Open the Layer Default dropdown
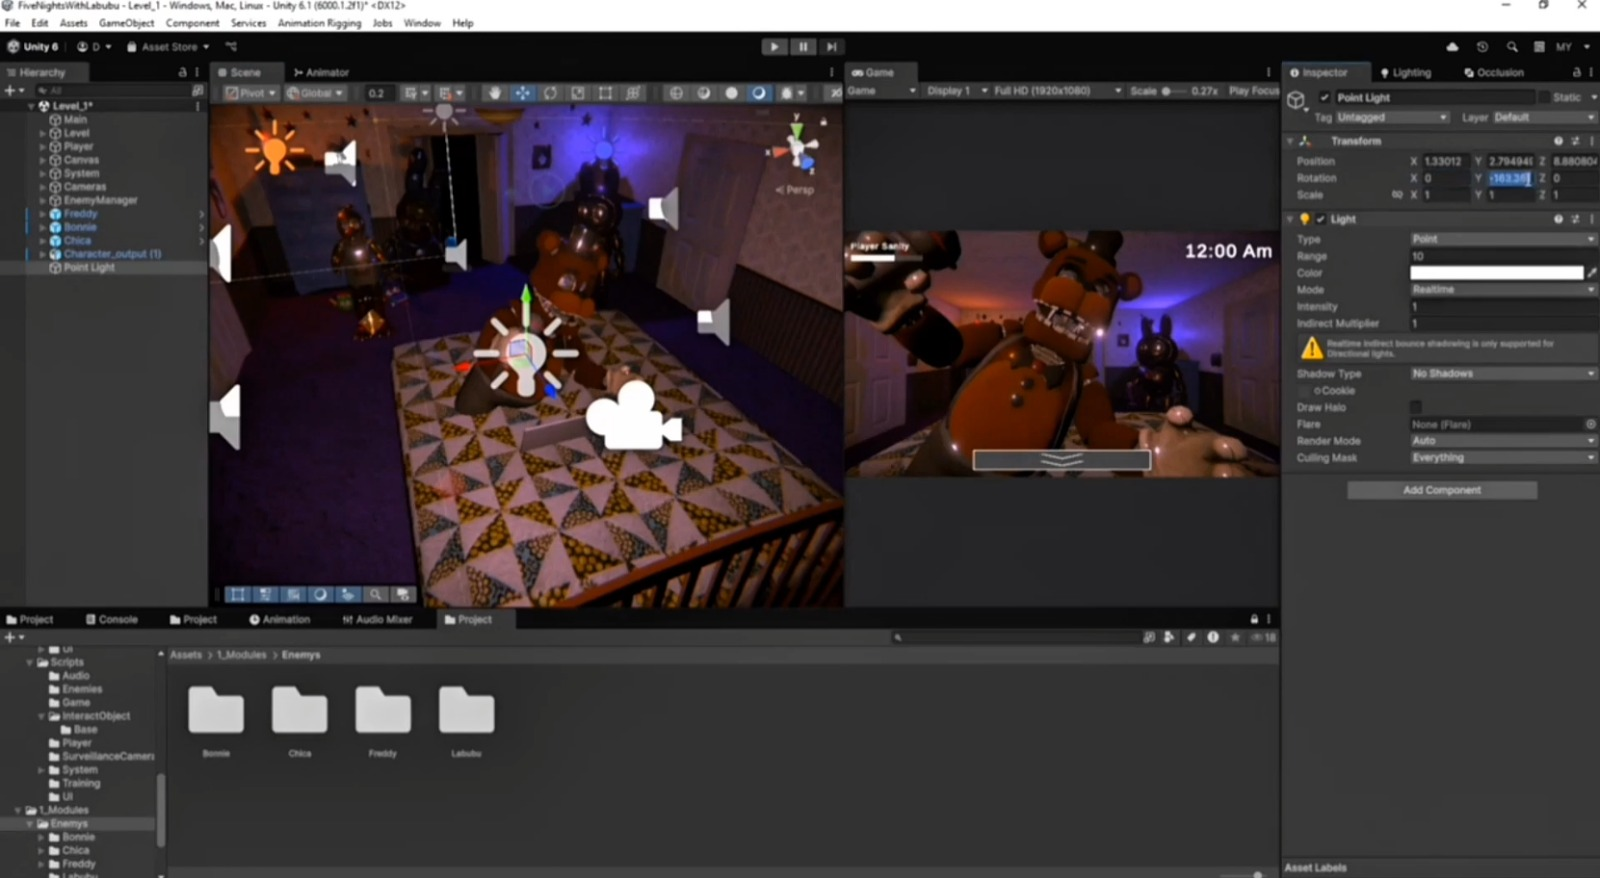Viewport: 1600px width, 878px height. pos(1545,118)
